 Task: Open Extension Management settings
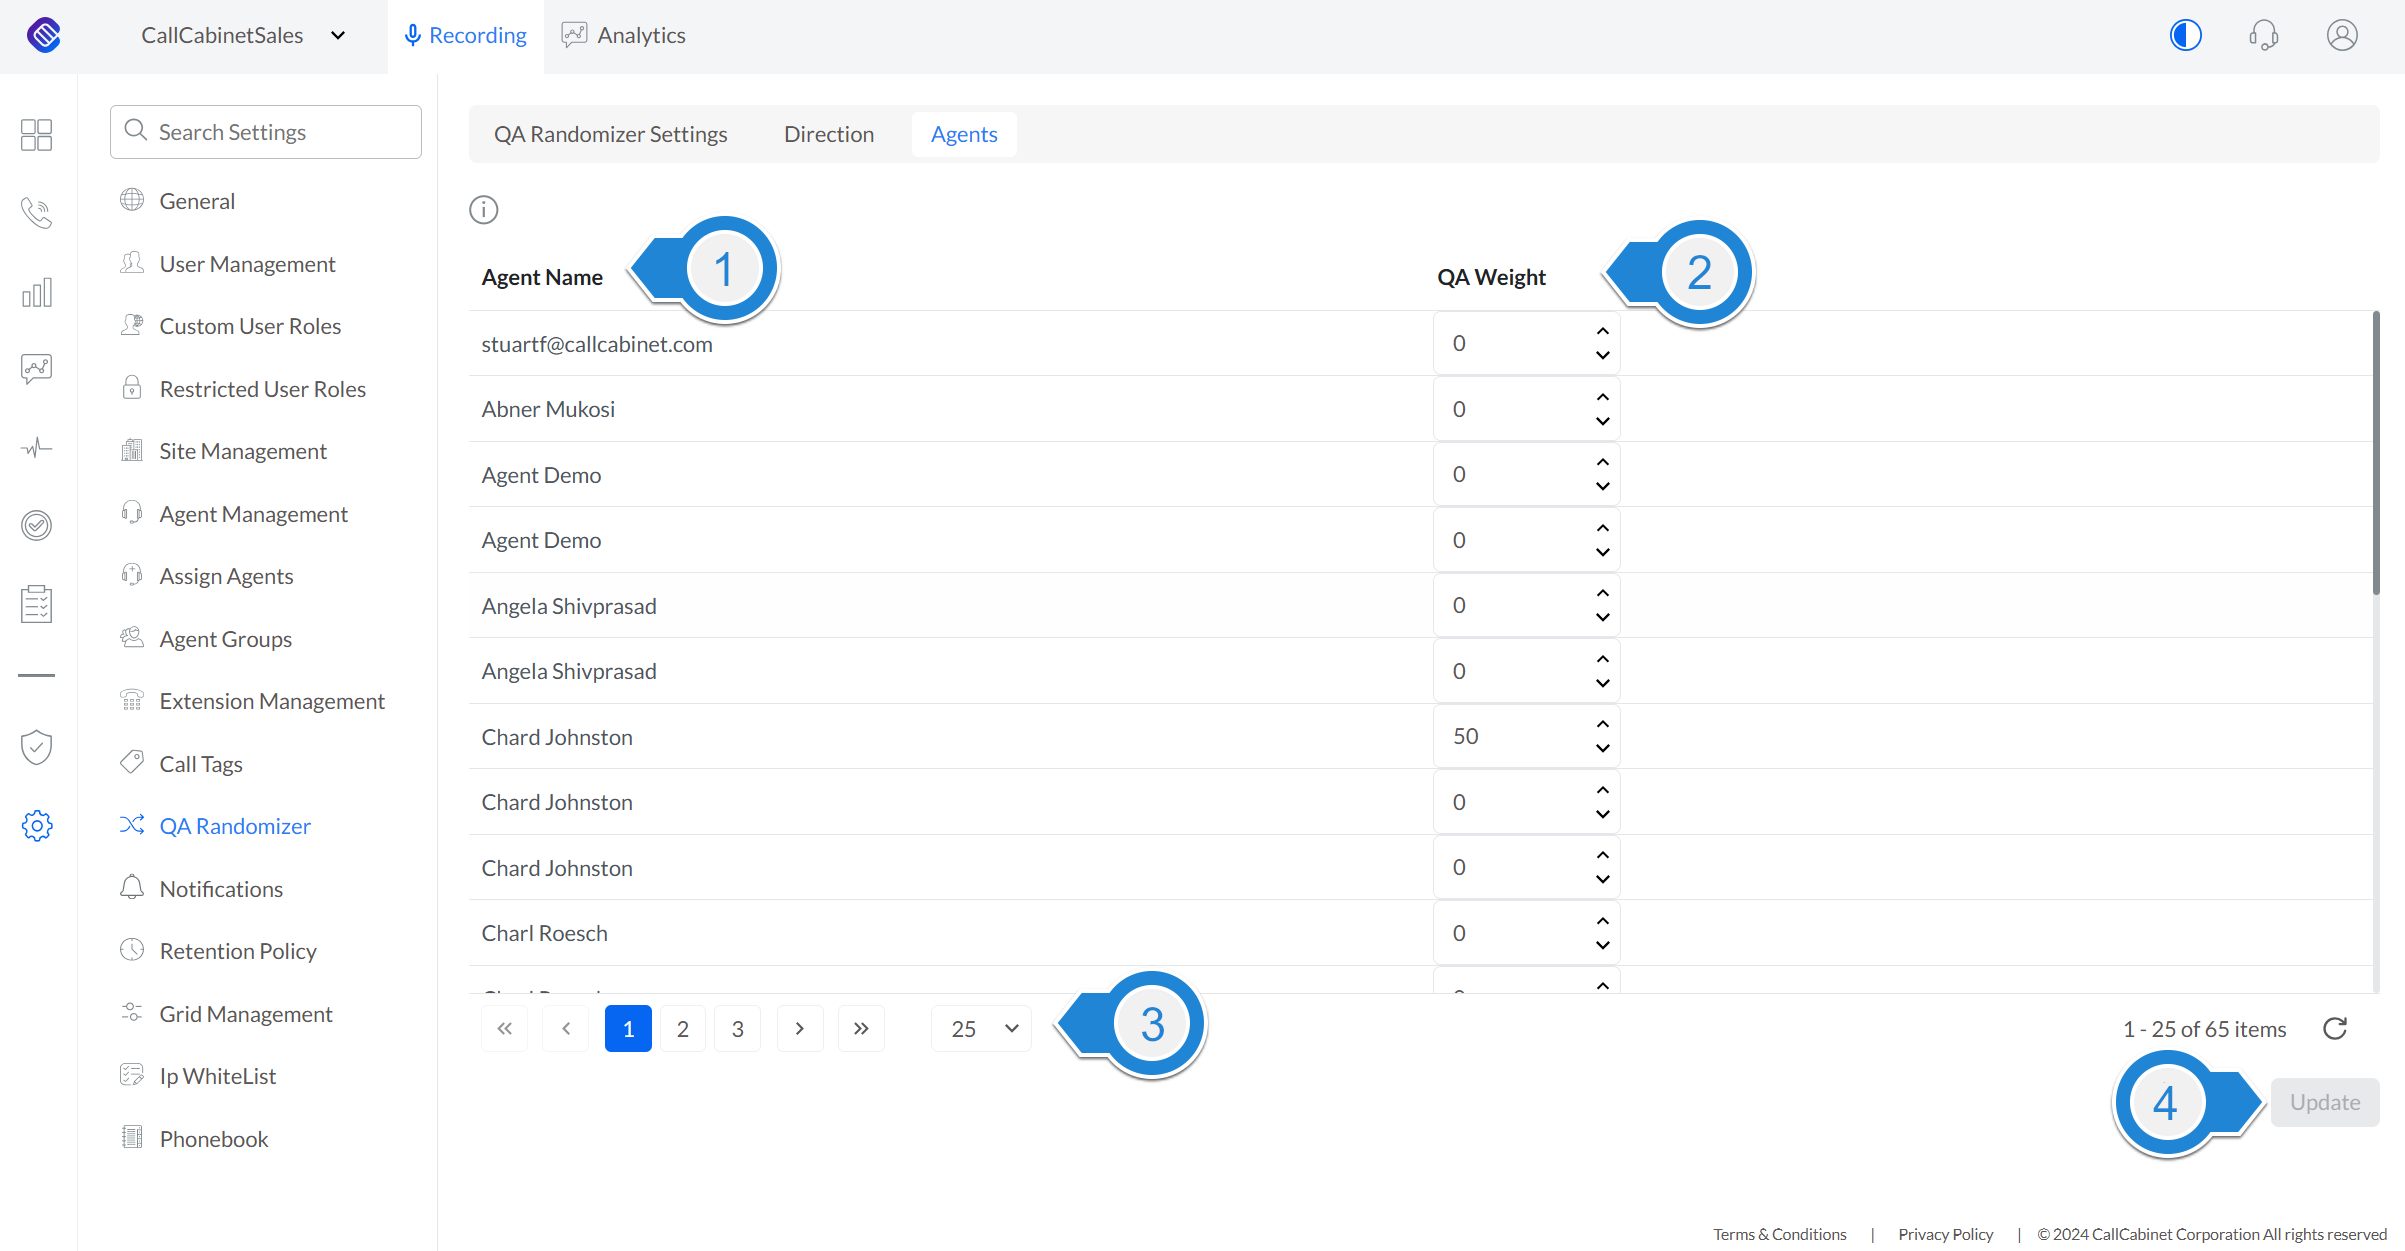click(x=272, y=701)
